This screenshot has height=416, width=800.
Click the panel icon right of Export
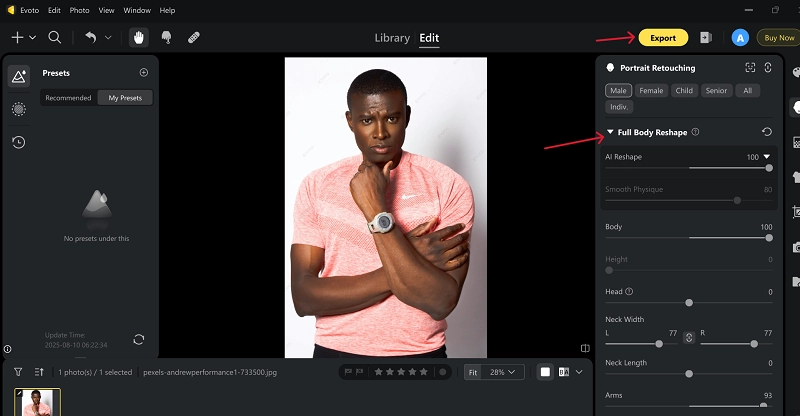coord(706,37)
